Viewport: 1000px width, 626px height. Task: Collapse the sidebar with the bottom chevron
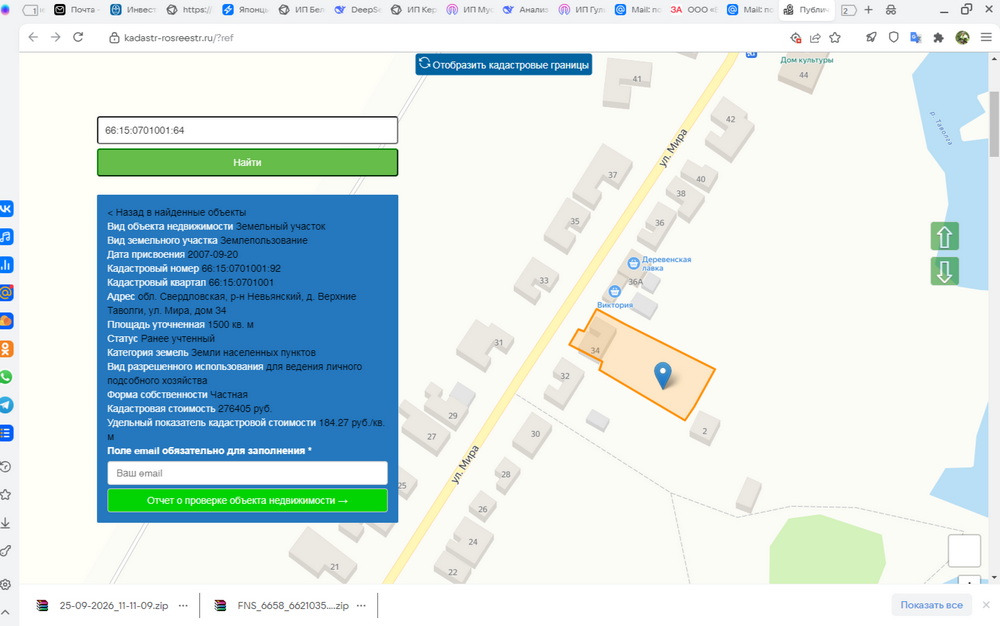click(6, 612)
